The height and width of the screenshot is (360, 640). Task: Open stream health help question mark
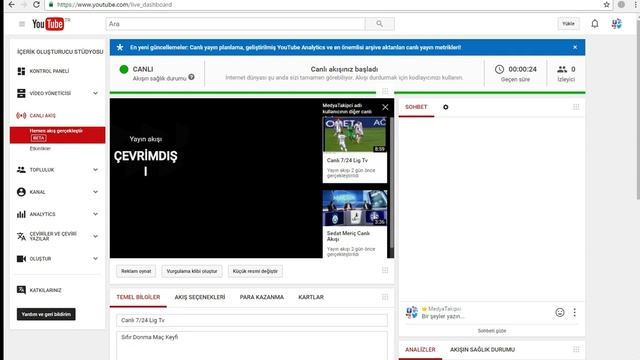pos(191,77)
